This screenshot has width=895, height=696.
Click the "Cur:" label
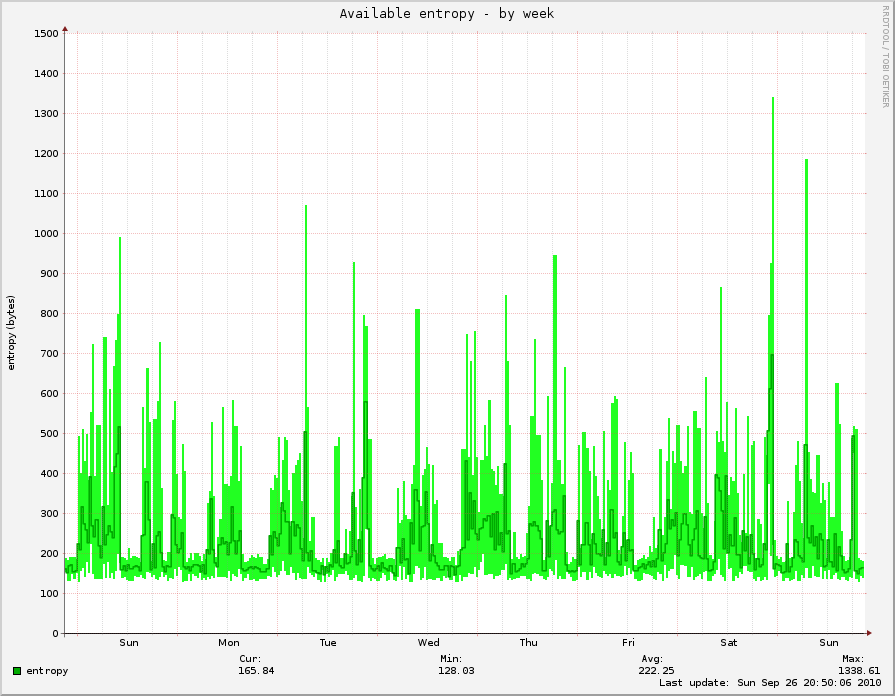pyautogui.click(x=250, y=658)
